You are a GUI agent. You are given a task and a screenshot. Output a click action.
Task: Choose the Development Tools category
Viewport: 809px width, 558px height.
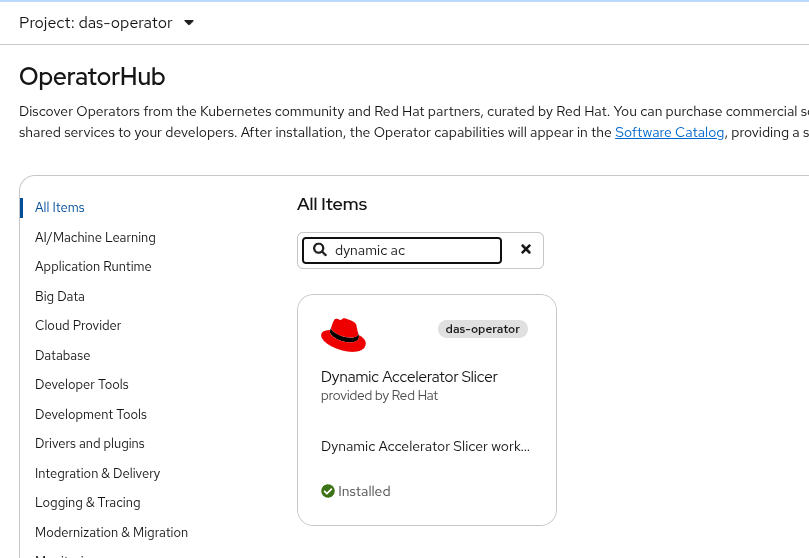(x=91, y=414)
